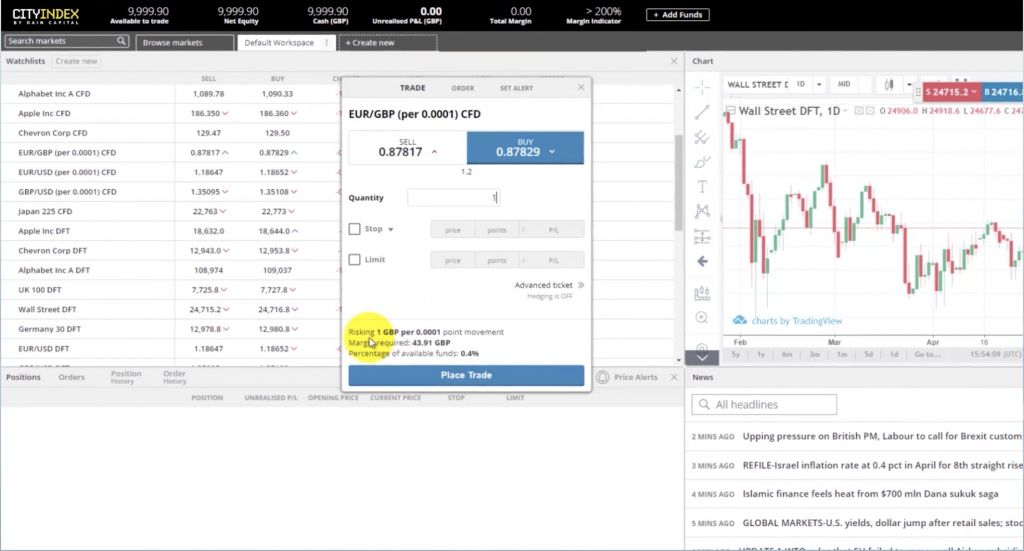This screenshot has width=1024, height=551.
Task: Enable the Limit order checkbox
Action: click(x=355, y=260)
